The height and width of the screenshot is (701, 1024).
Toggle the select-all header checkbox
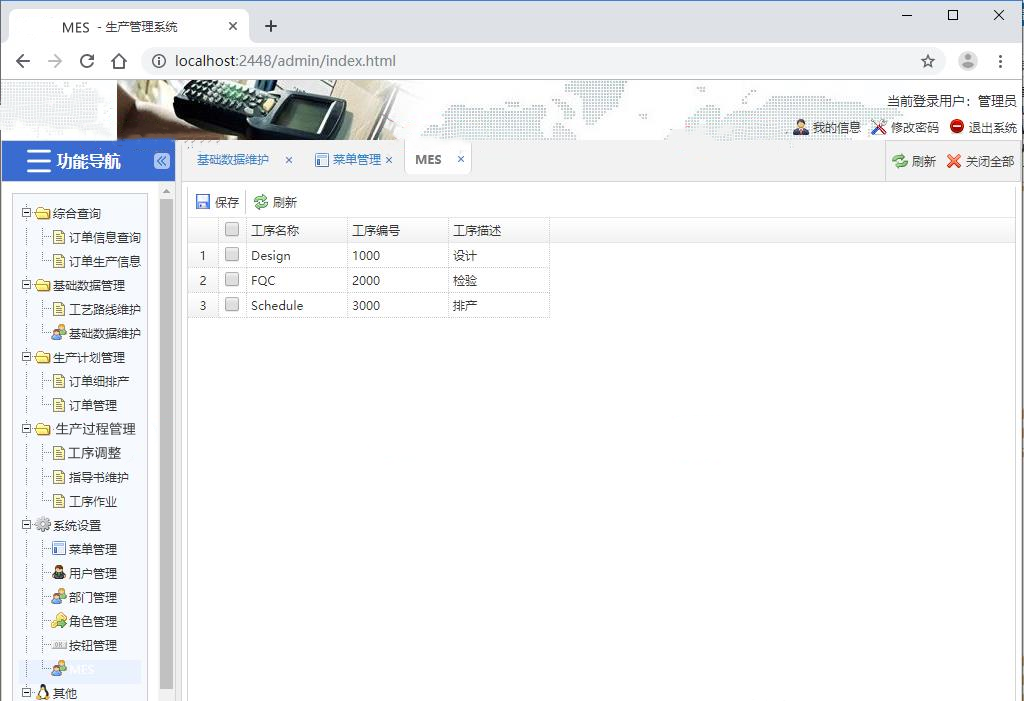coord(232,230)
